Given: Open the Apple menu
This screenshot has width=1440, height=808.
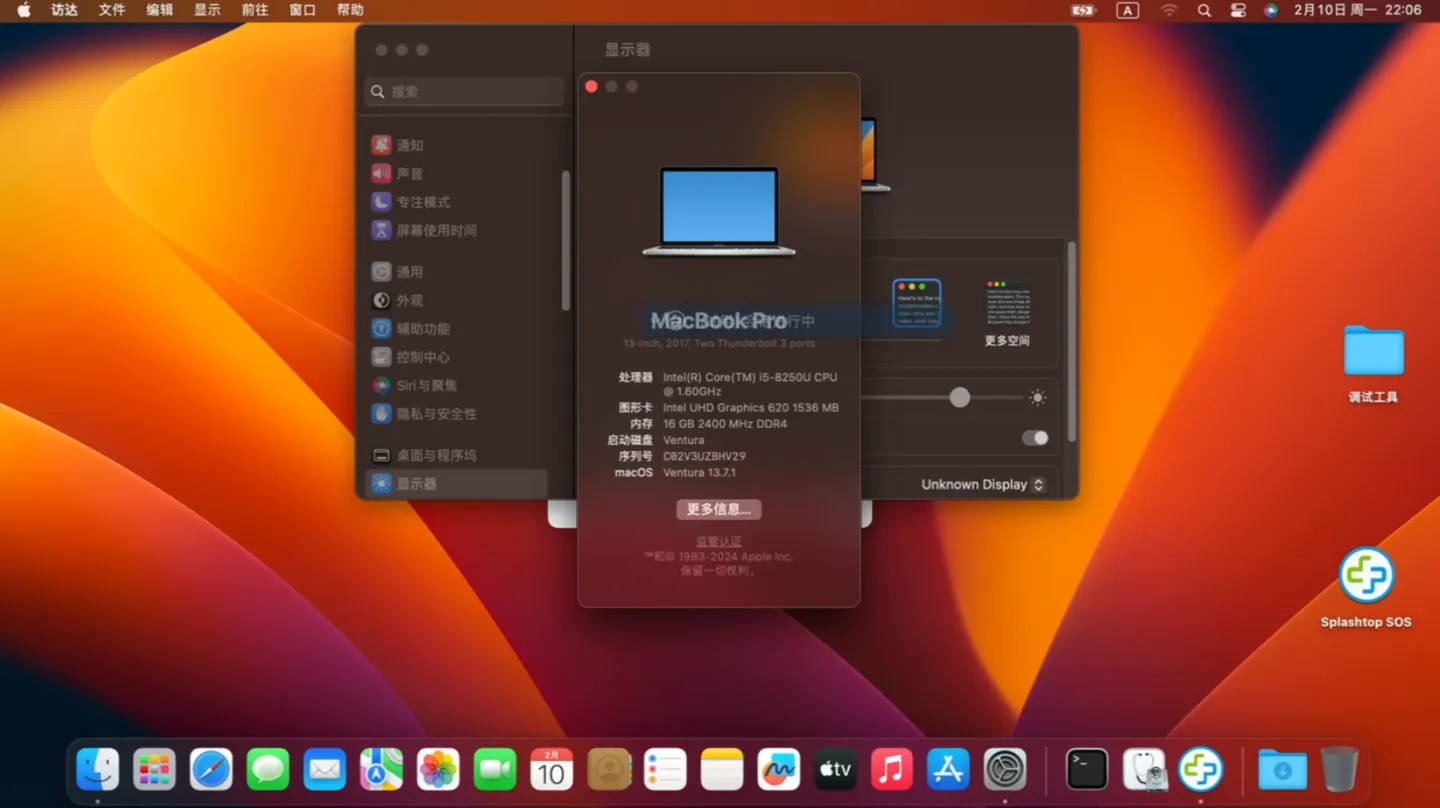Looking at the screenshot, I should 22,10.
